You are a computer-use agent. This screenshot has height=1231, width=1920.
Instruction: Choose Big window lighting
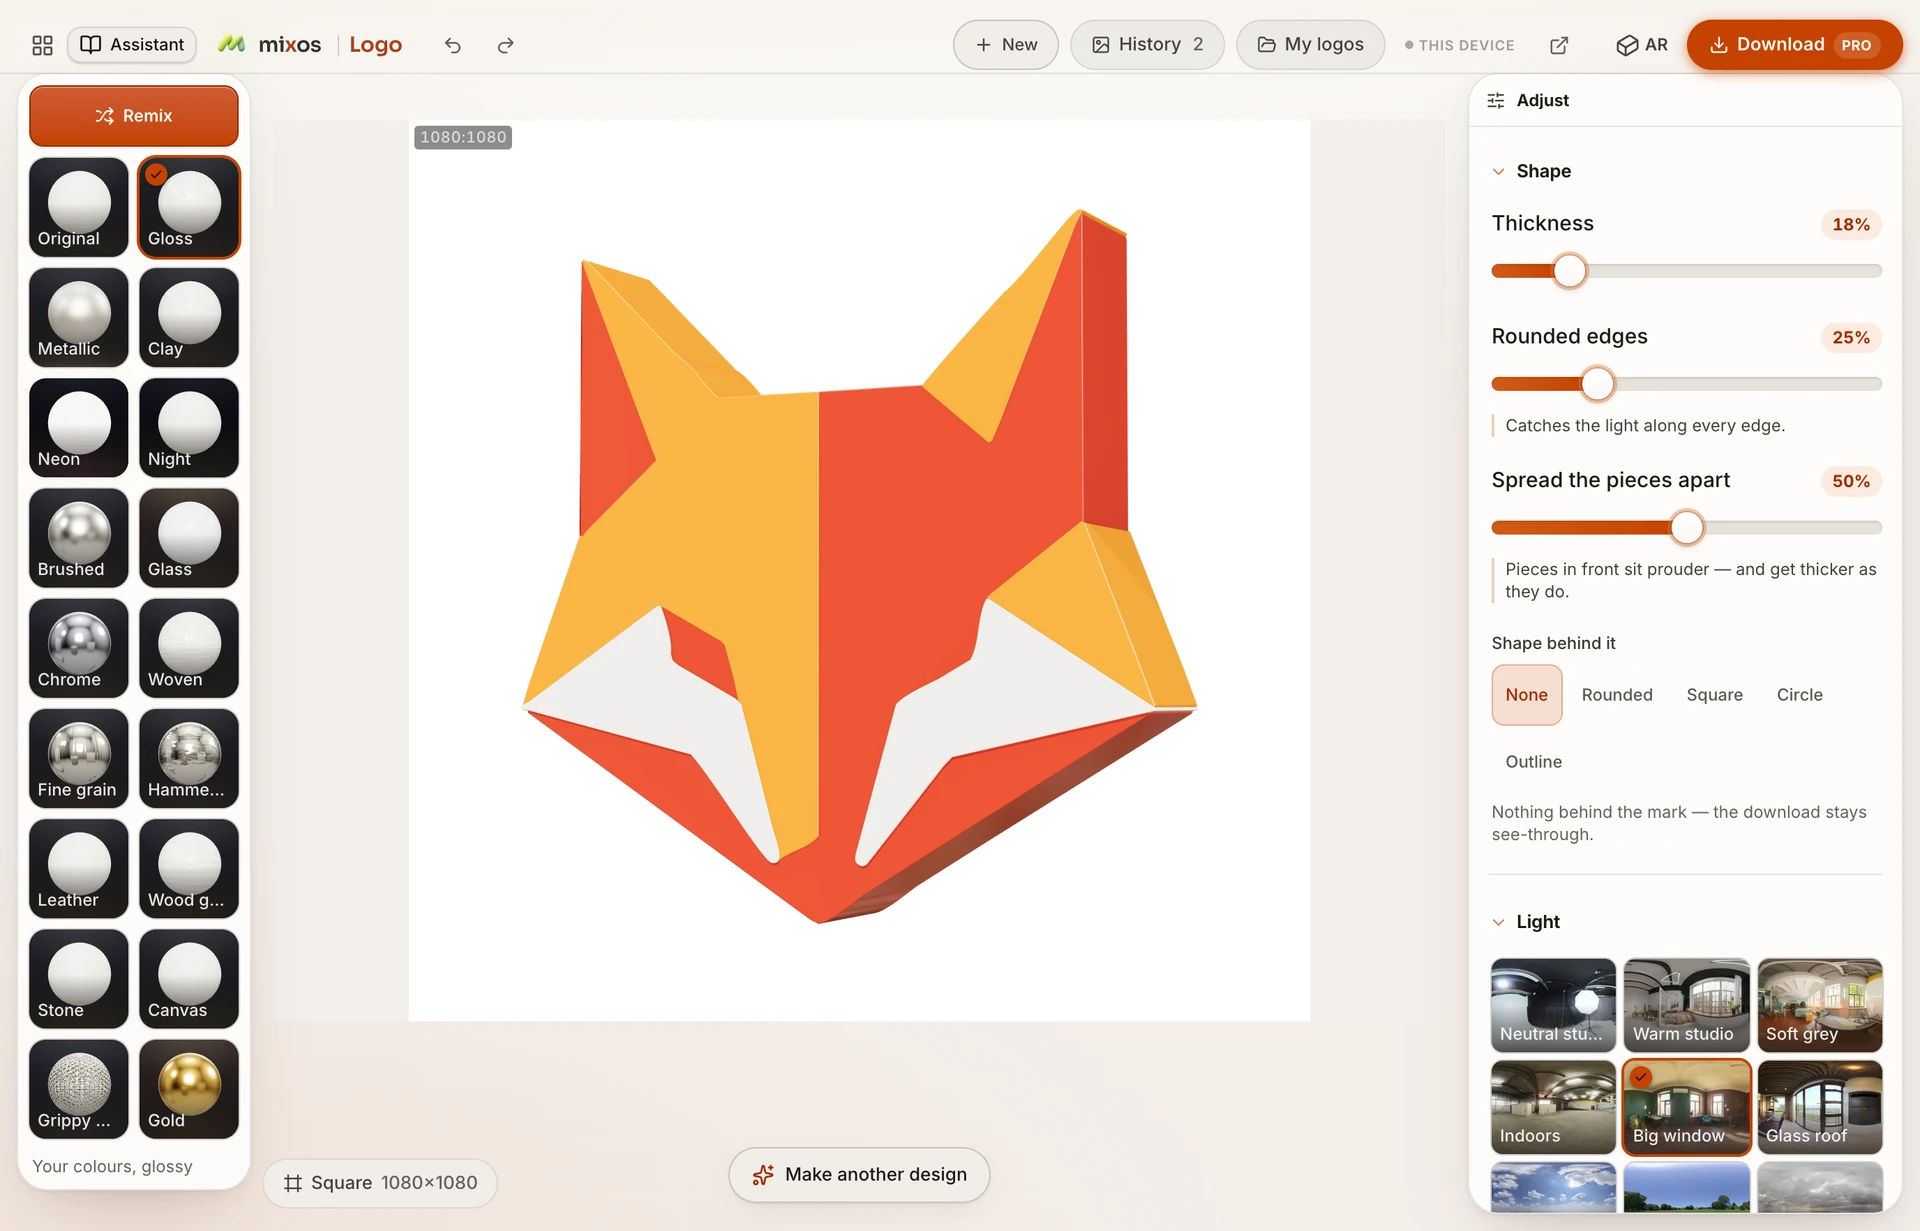pos(1686,1107)
